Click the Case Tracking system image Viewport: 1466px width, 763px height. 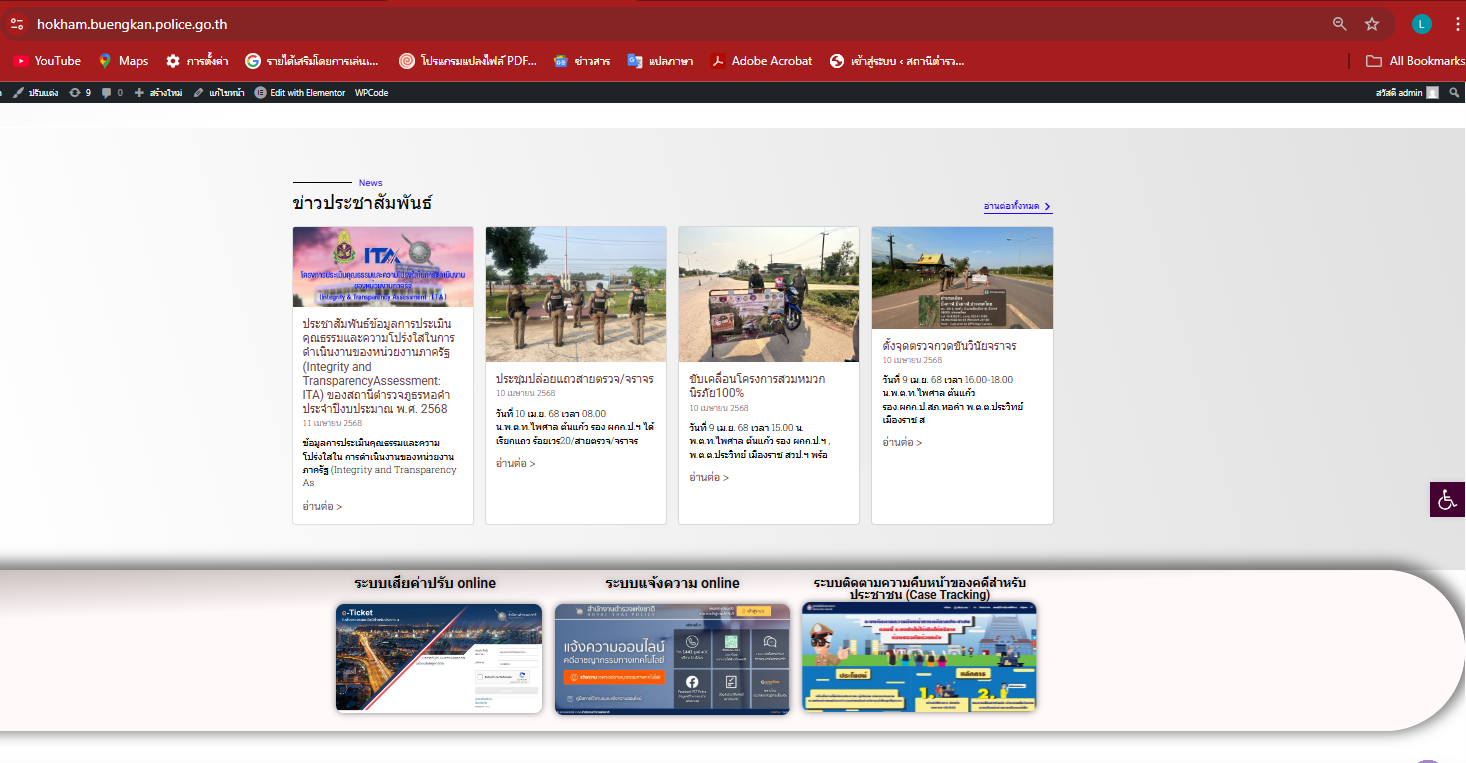click(919, 656)
